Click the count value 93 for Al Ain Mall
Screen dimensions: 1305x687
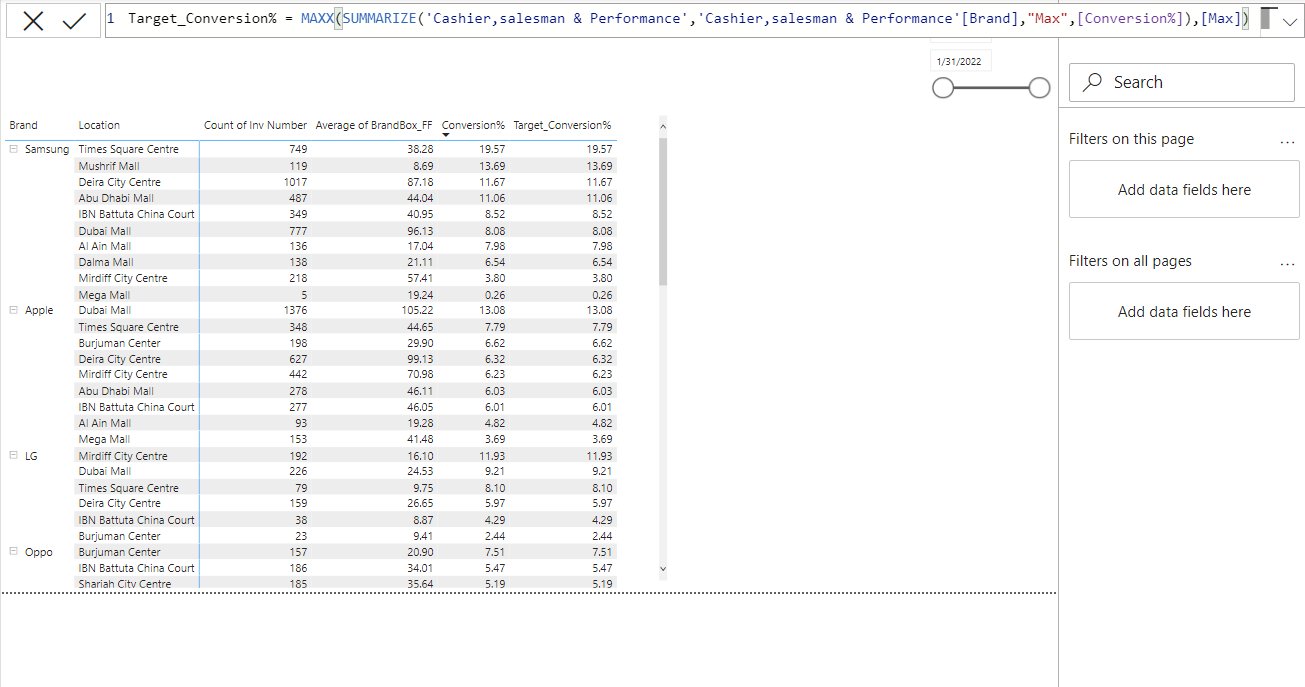click(x=301, y=423)
